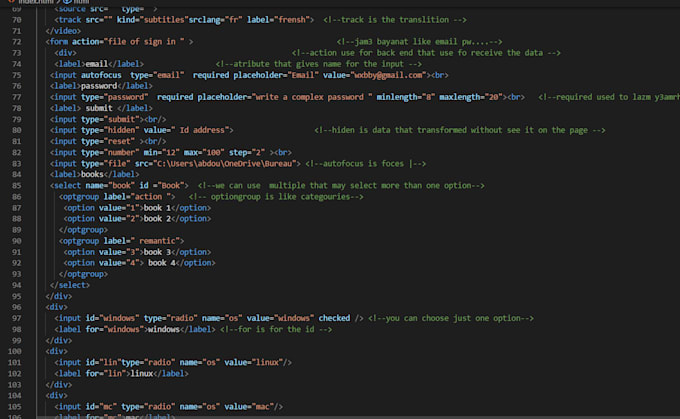This screenshot has width=680, height=419.
Task: Click the "book 2" option text
Action: pyautogui.click(x=157, y=219)
